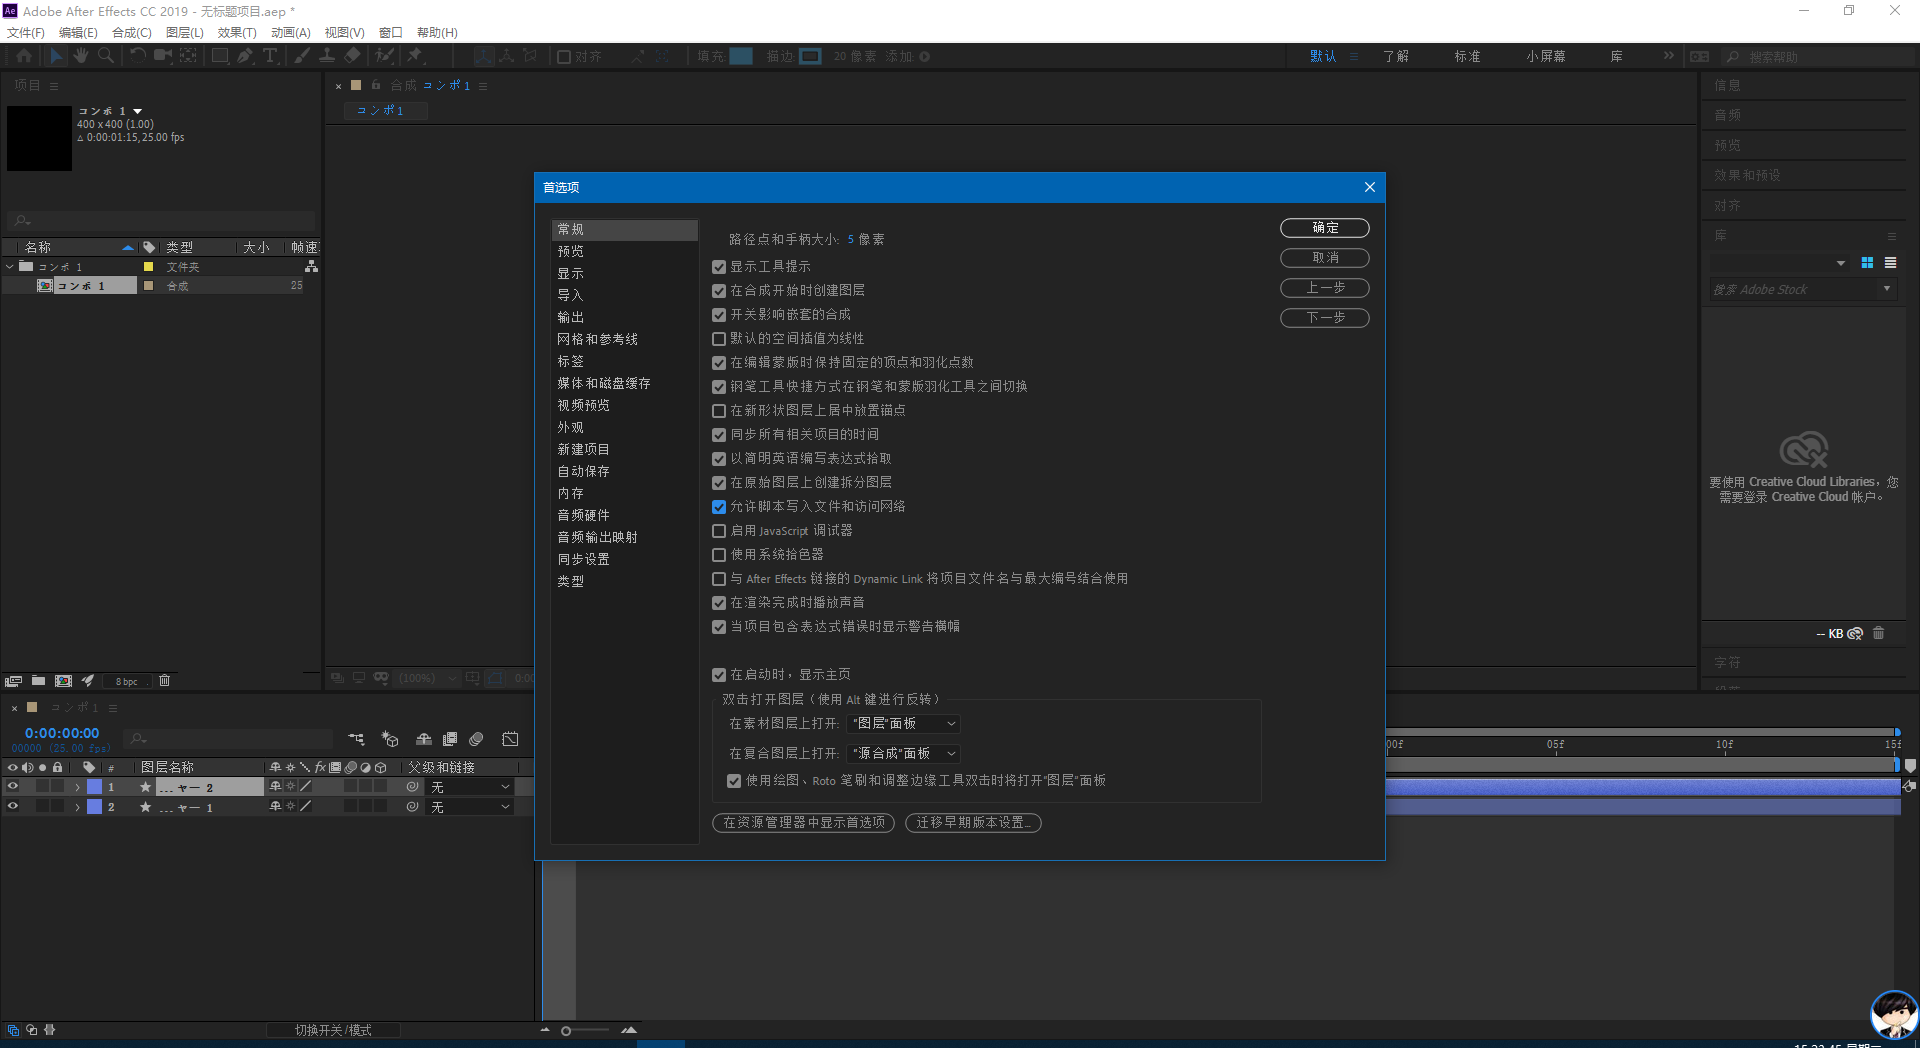Open parent dropdown for layer 1
The image size is (1920, 1048).
tap(470, 787)
